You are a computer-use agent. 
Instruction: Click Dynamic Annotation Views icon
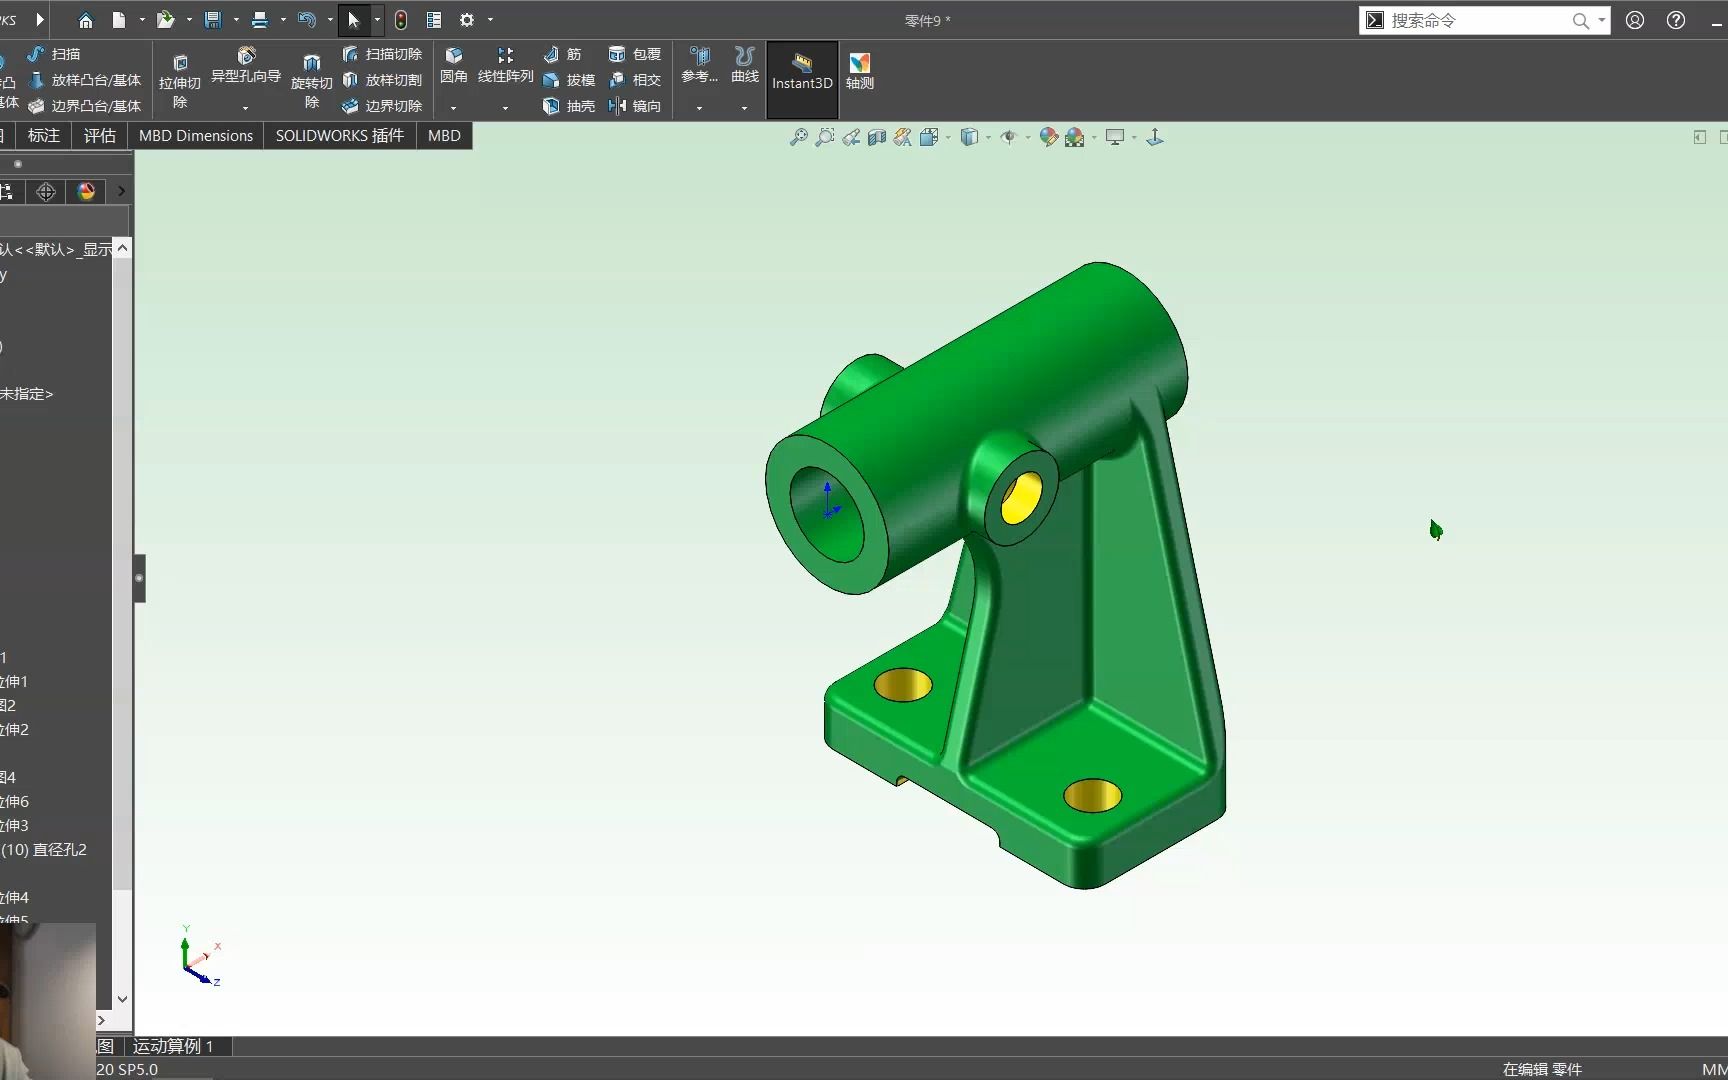[x=903, y=138]
